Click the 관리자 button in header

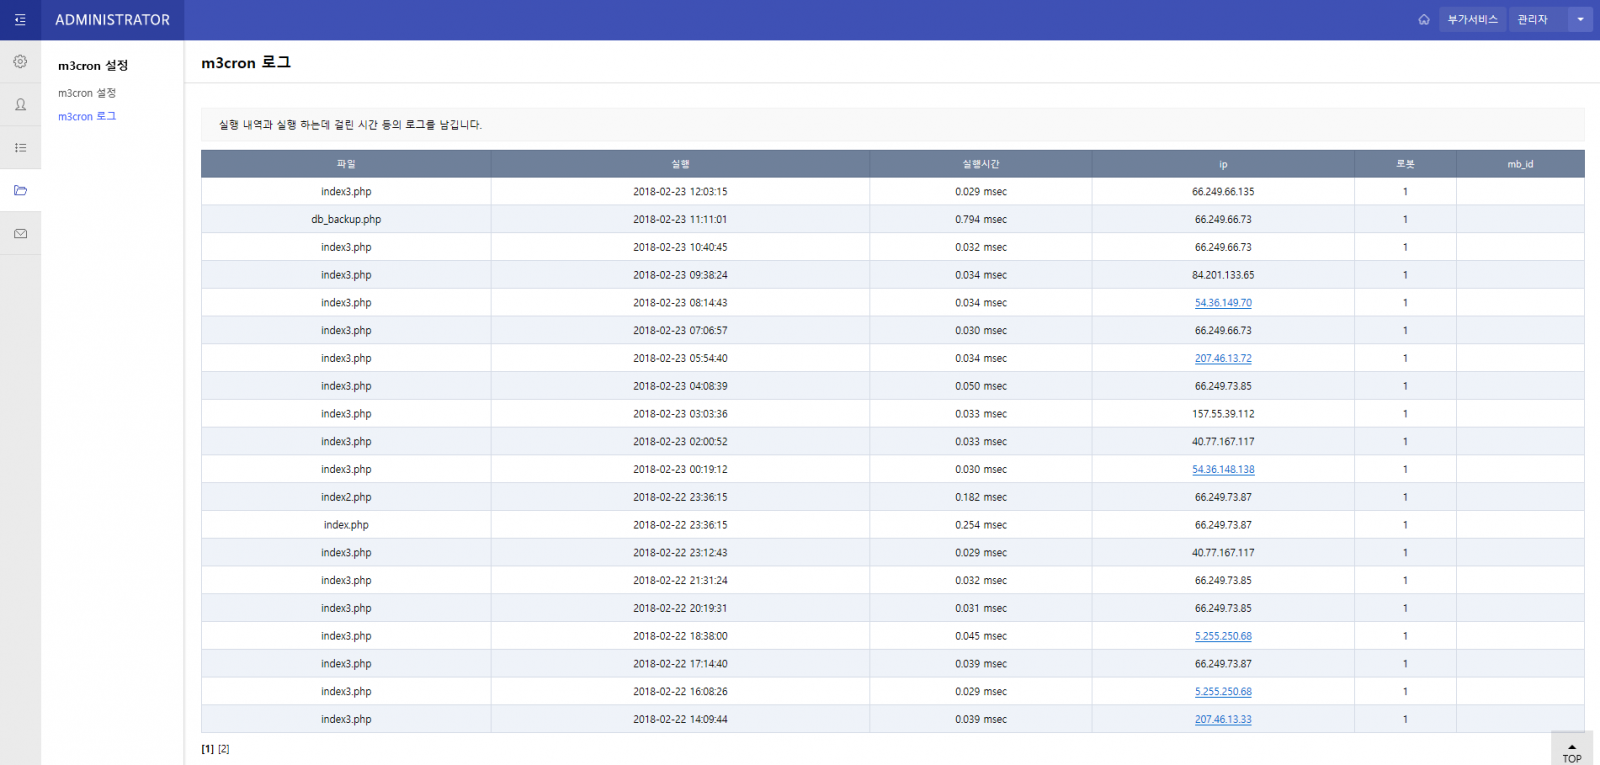point(1532,20)
